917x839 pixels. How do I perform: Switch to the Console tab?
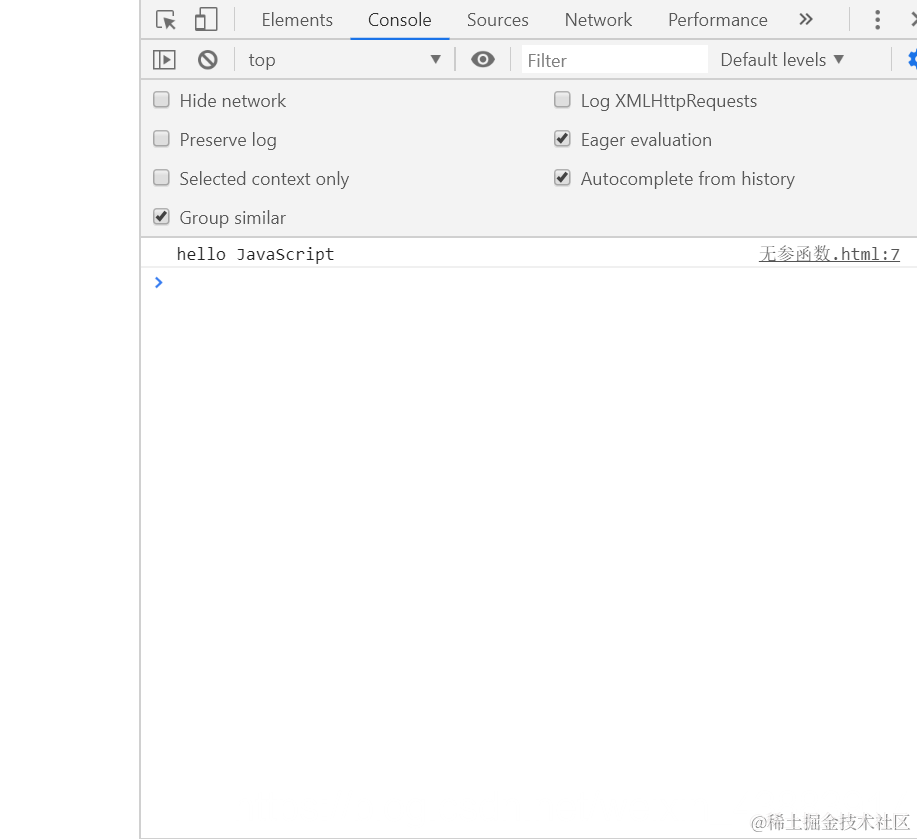(x=399, y=20)
